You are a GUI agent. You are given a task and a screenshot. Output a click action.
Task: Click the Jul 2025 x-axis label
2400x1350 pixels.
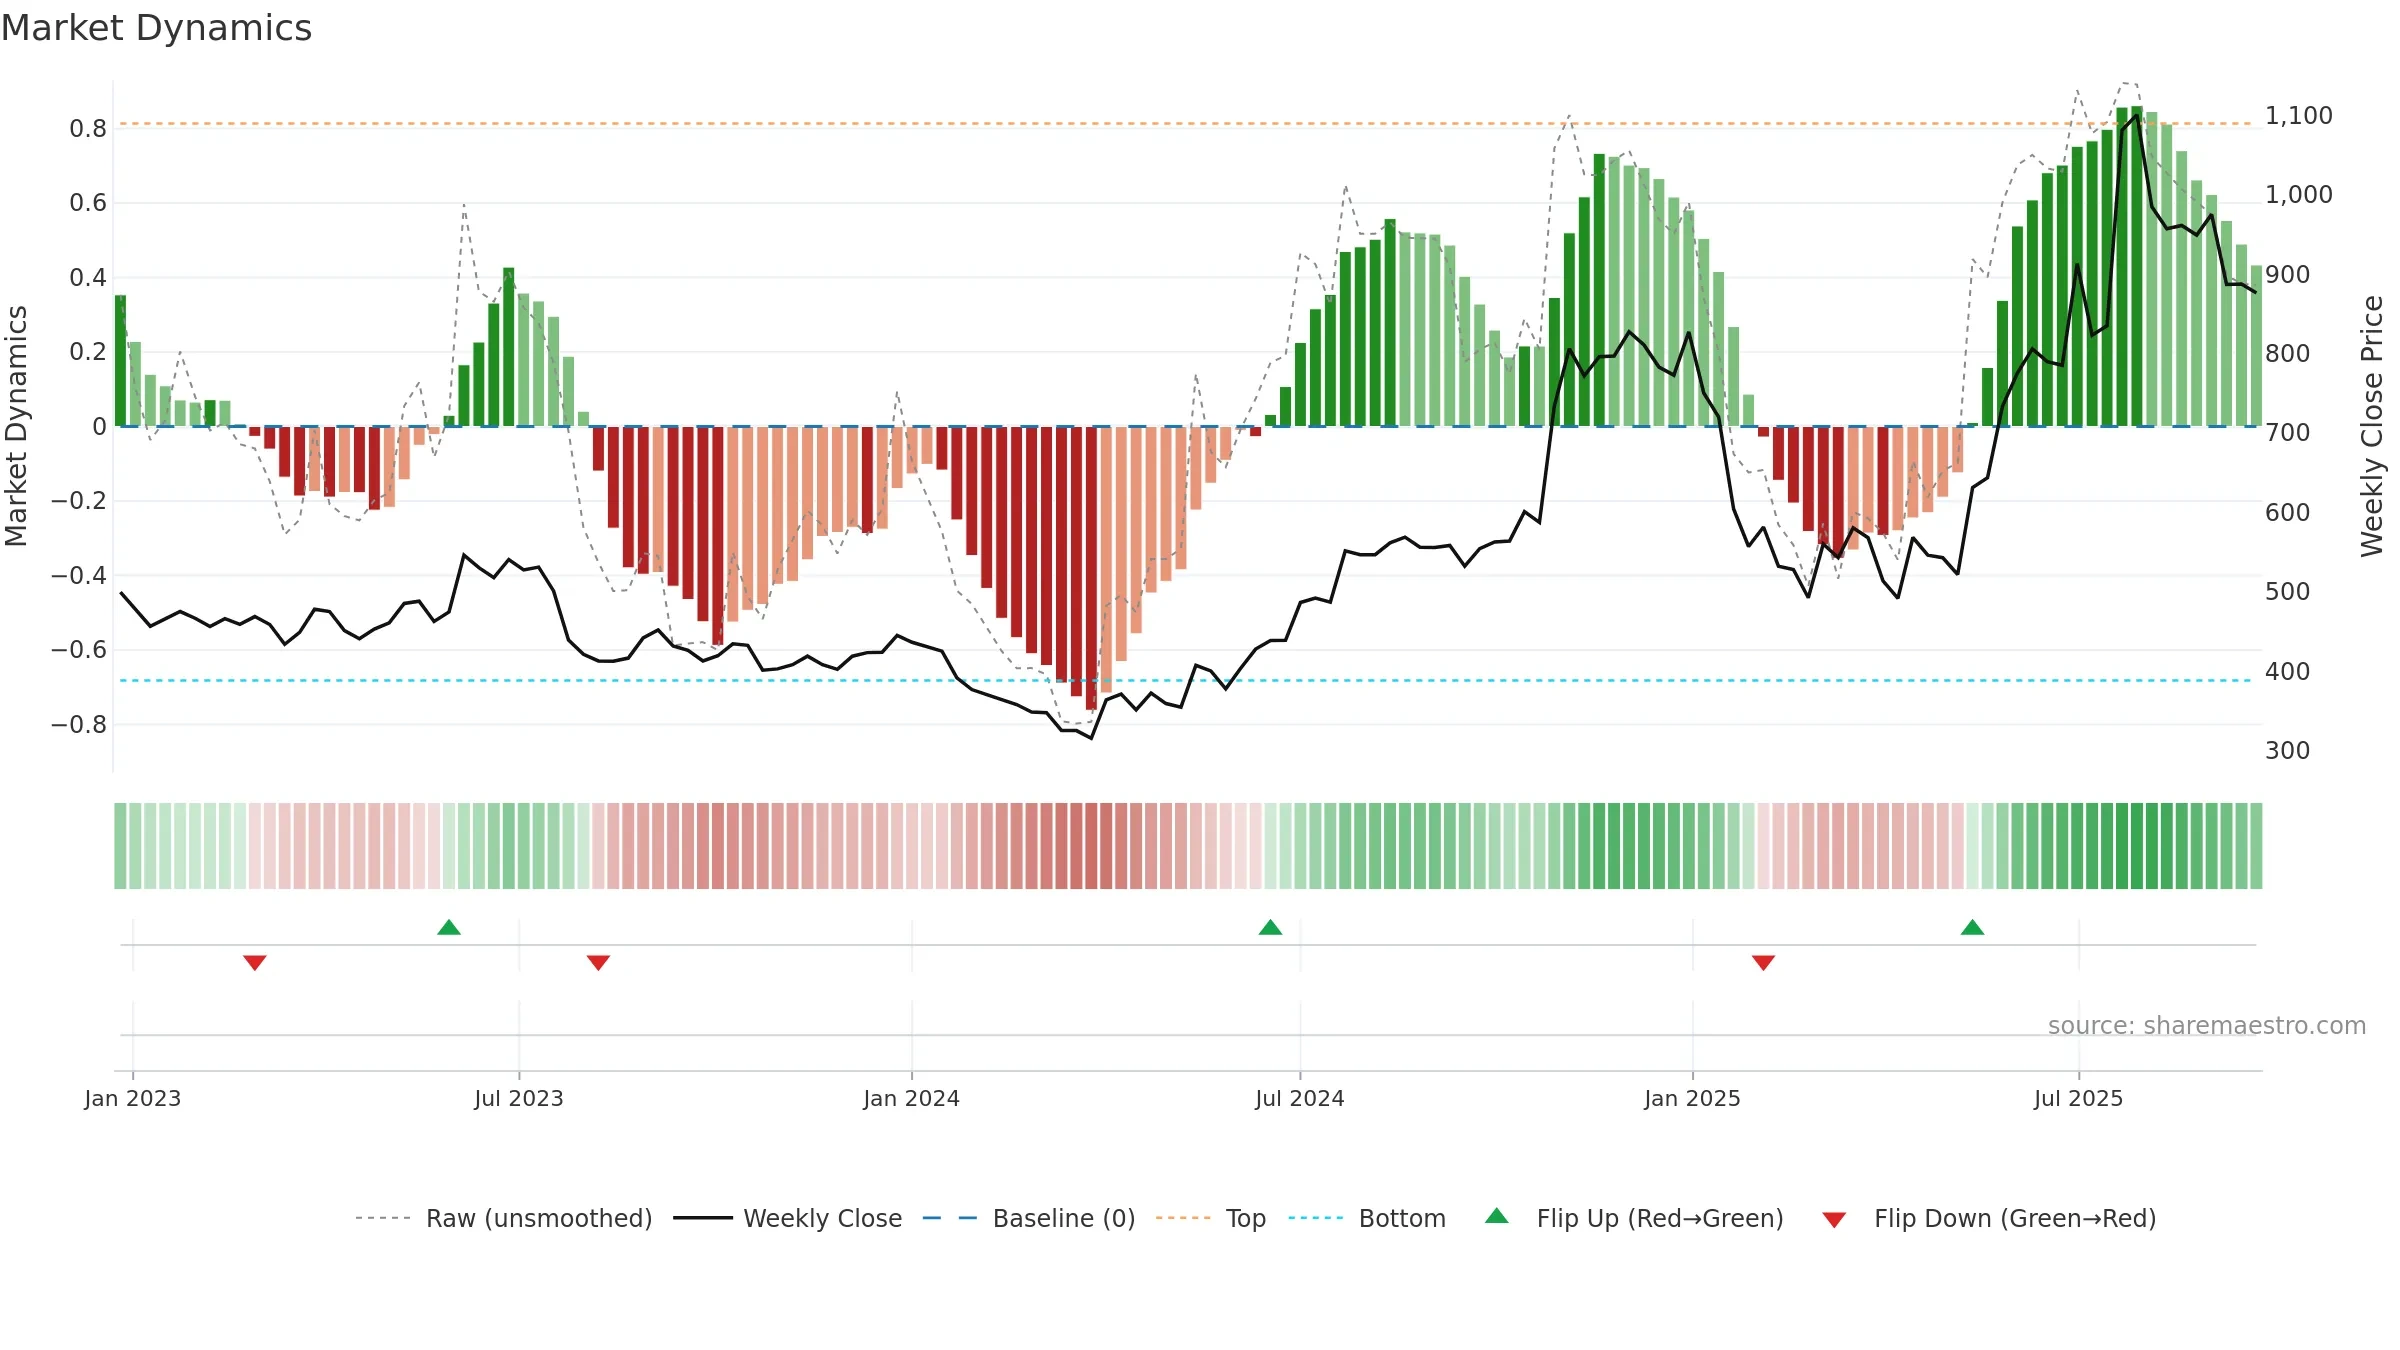[x=2079, y=1098]
